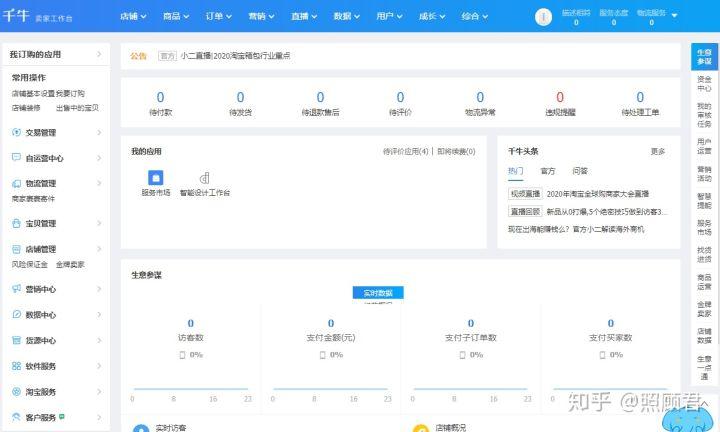
Task: Open the 综合 dropdown in the top menu
Action: click(475, 16)
